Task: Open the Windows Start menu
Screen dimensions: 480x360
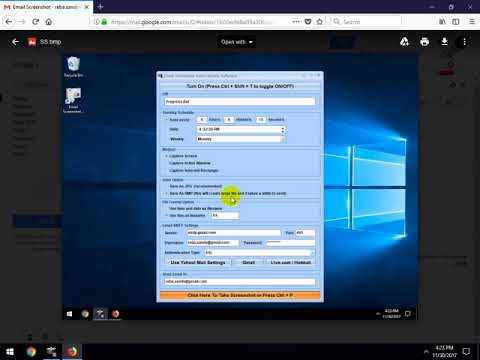Action: click(10, 352)
